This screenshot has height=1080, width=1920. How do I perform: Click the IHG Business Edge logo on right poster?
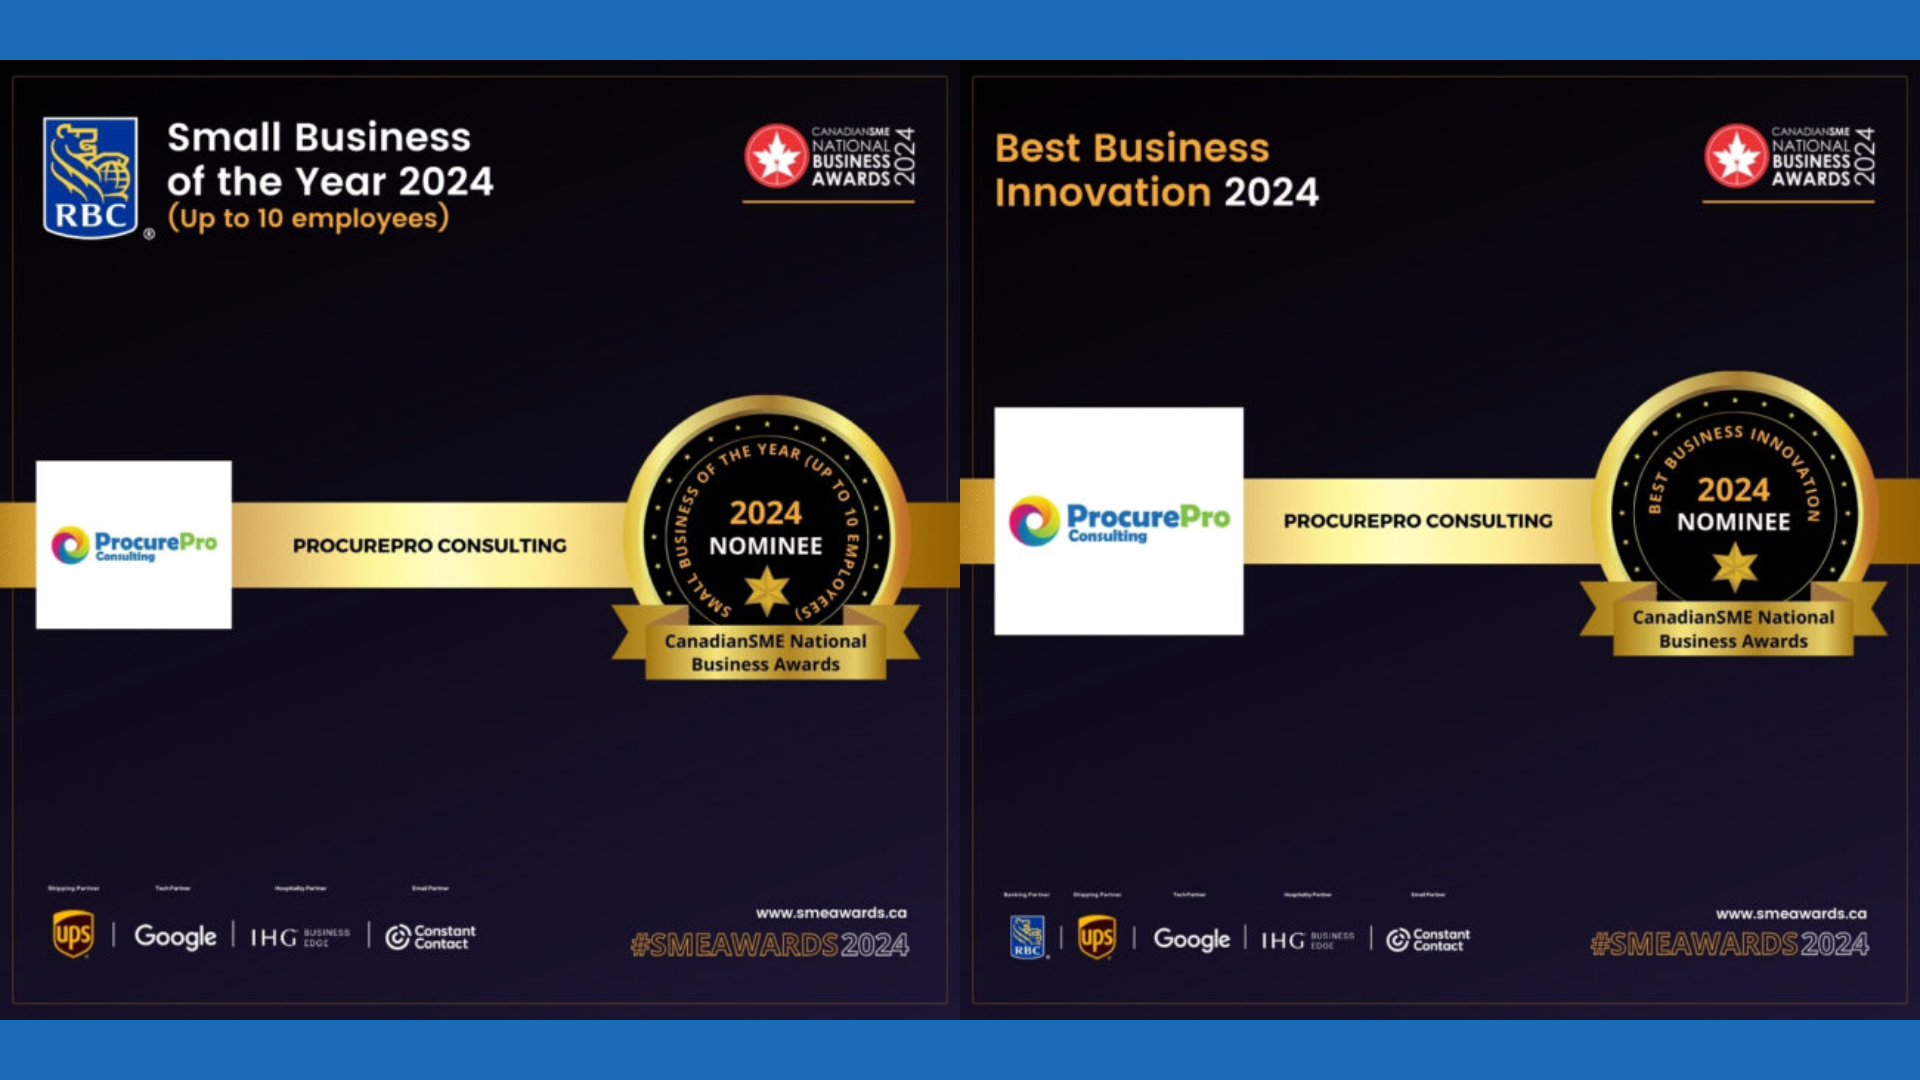(x=1308, y=940)
